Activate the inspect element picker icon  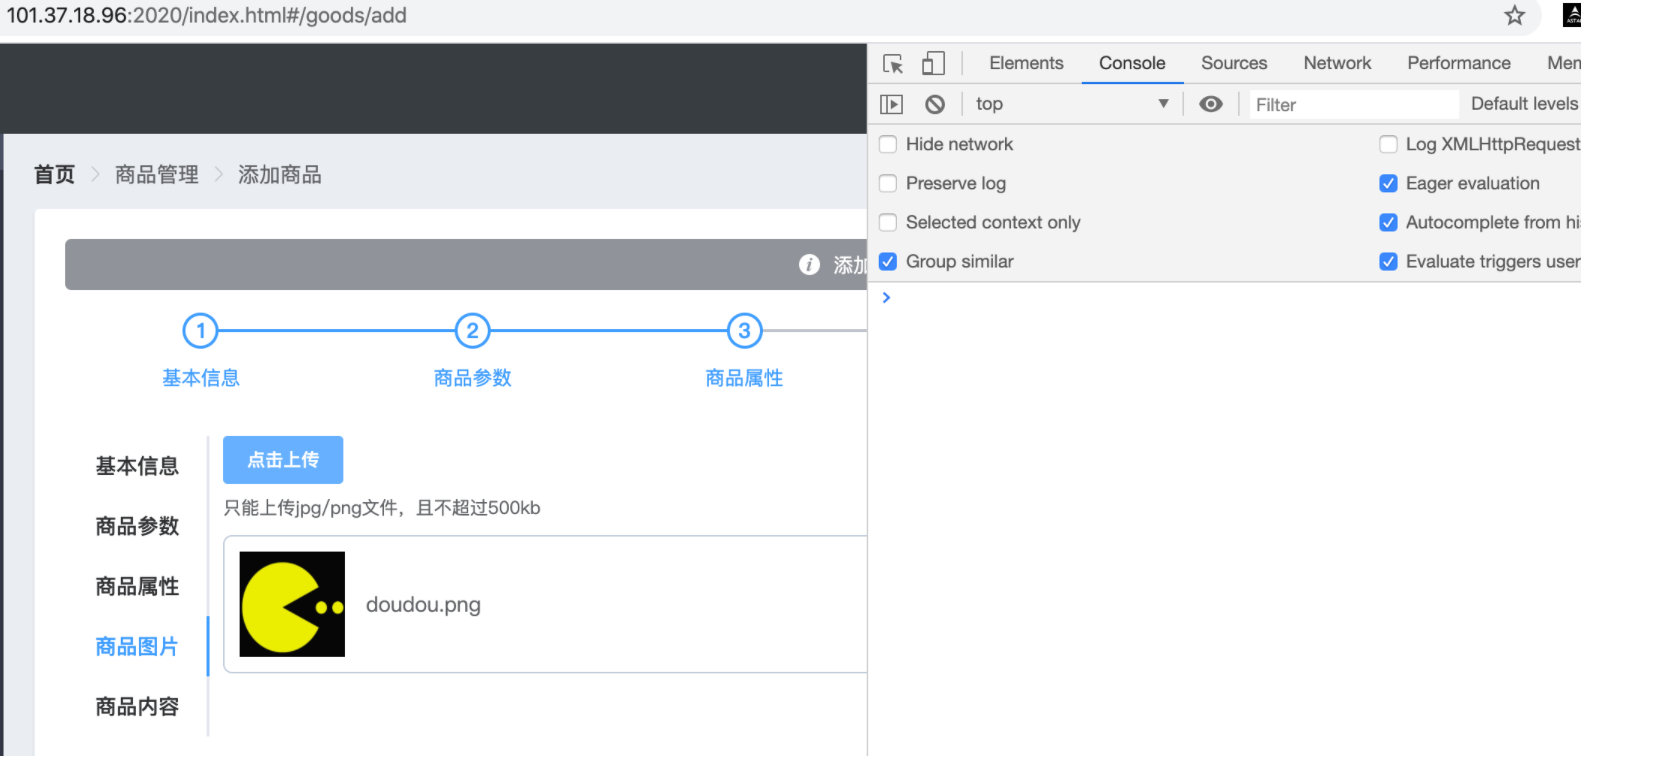893,63
